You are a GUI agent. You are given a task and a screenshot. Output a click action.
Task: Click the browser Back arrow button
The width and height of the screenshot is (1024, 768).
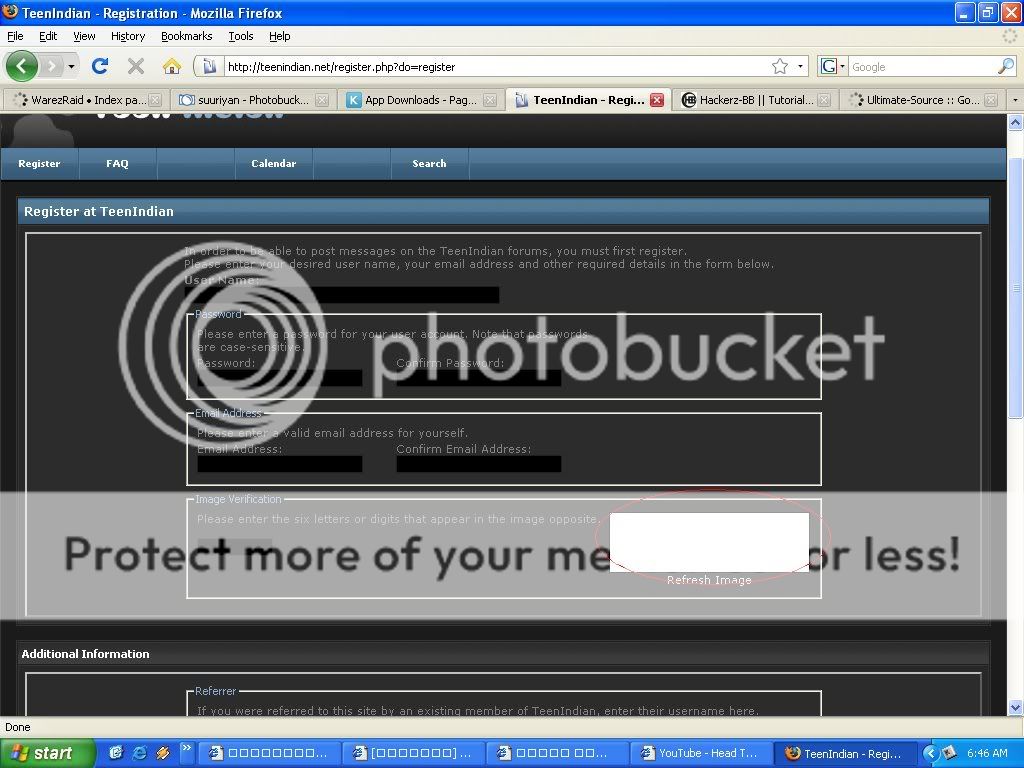point(22,67)
